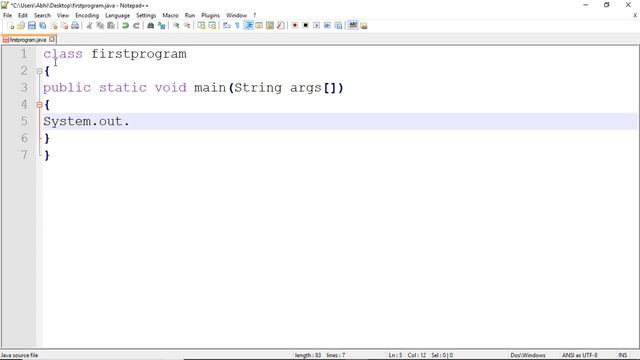The width and height of the screenshot is (640, 360).
Task: Click line number 1 in the margin
Action: (24, 54)
